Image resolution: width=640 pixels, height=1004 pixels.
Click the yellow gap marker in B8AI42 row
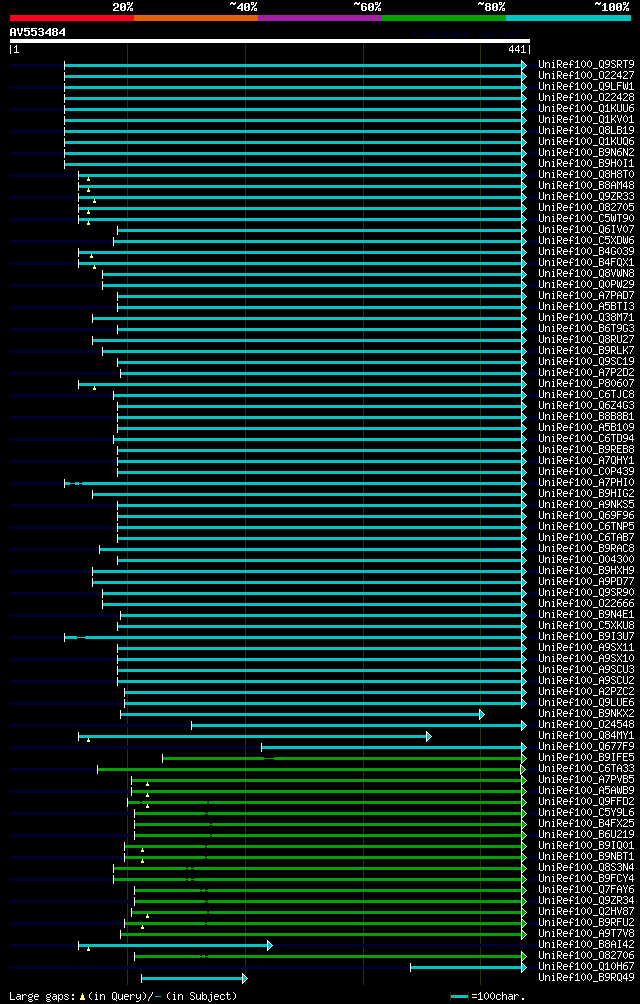tap(88, 950)
